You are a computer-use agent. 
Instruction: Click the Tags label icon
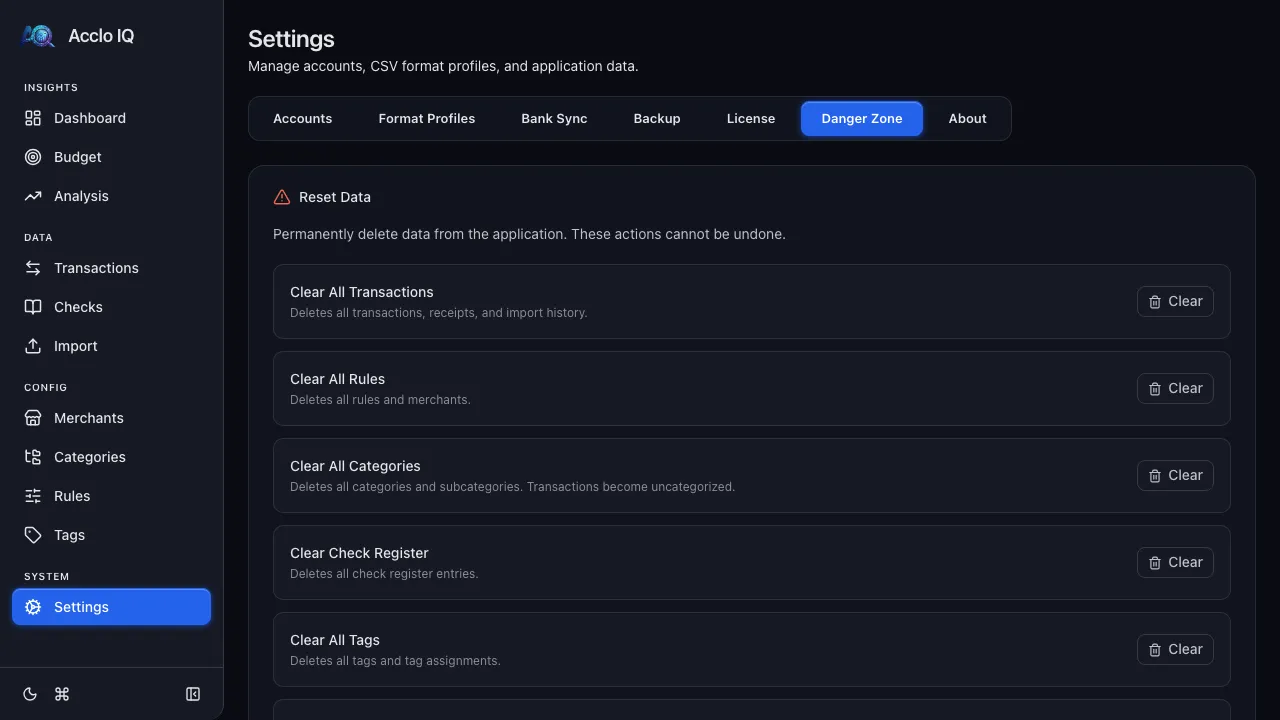tap(33, 535)
